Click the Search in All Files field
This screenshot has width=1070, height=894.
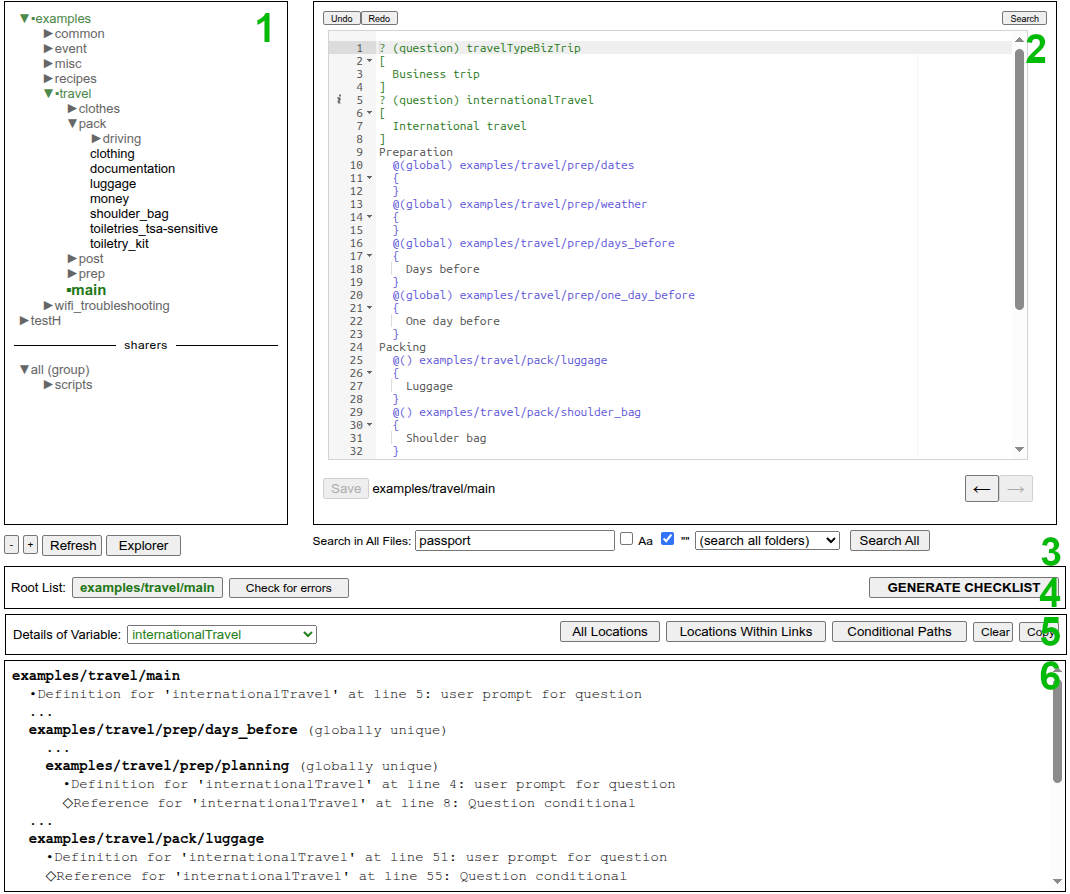click(x=514, y=540)
